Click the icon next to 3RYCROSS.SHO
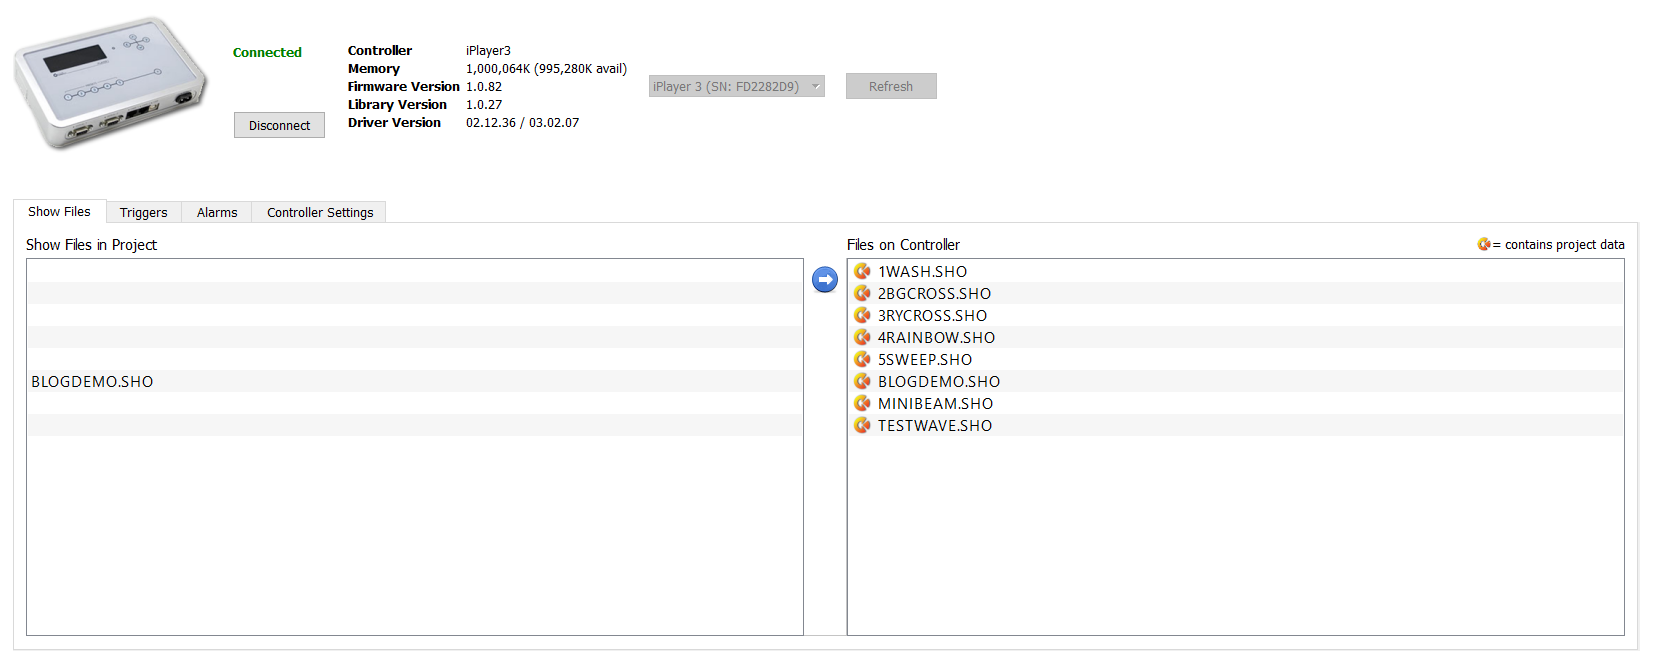The width and height of the screenshot is (1656, 665). 862,315
